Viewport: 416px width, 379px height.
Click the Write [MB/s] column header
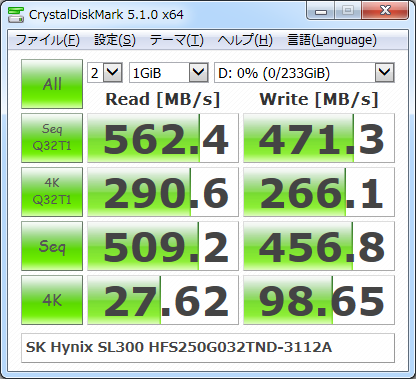coord(319,99)
